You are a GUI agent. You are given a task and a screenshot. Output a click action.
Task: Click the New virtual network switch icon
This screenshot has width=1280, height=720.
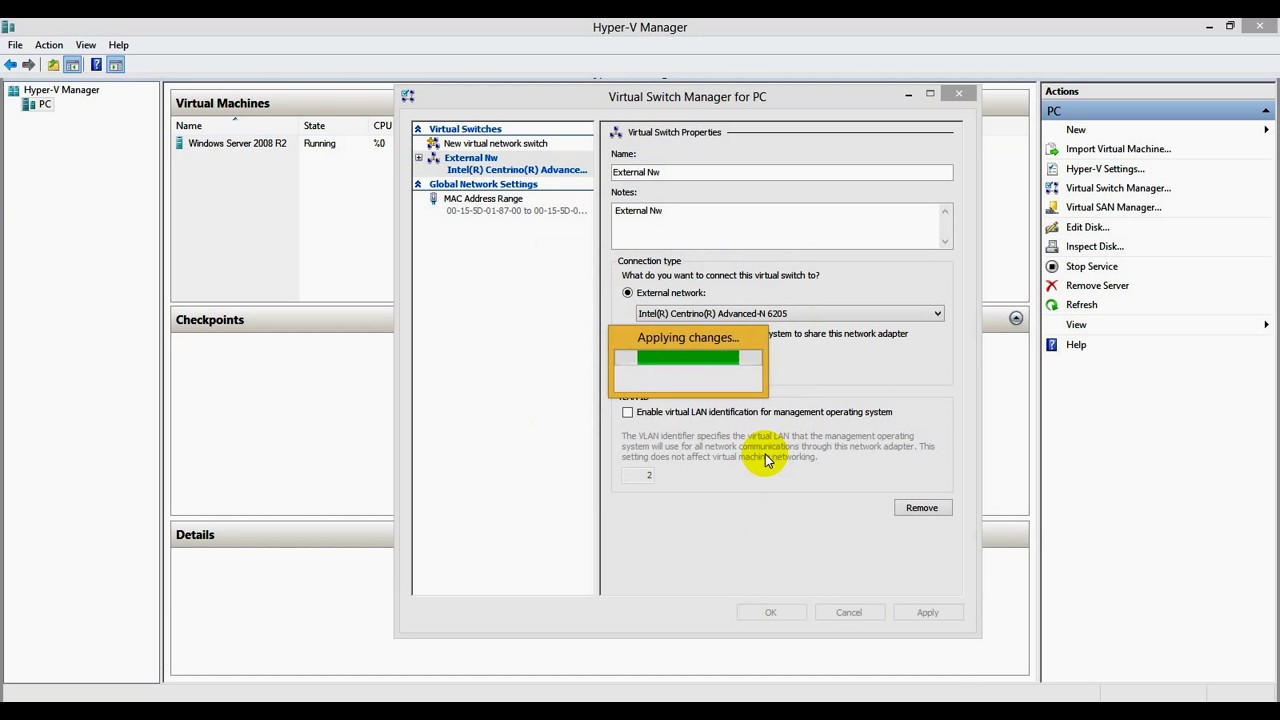[x=433, y=143]
